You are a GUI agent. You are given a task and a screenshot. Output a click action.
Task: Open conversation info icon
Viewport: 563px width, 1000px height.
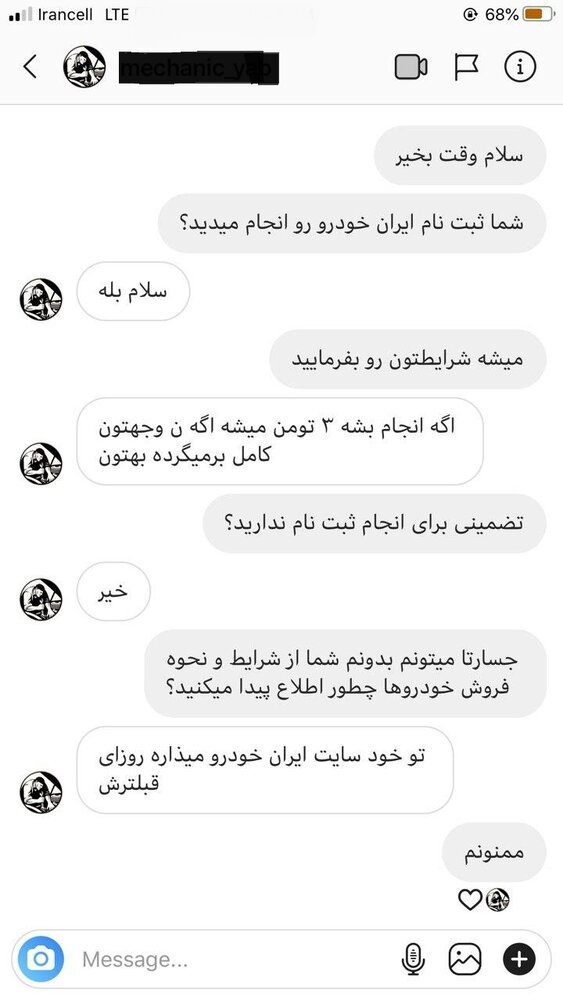520,66
